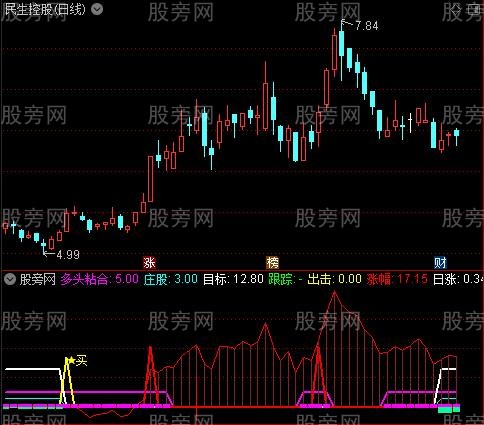Click the 7.84 high price label
Image resolution: width=484 pixels, height=425 pixels.
[x=367, y=26]
